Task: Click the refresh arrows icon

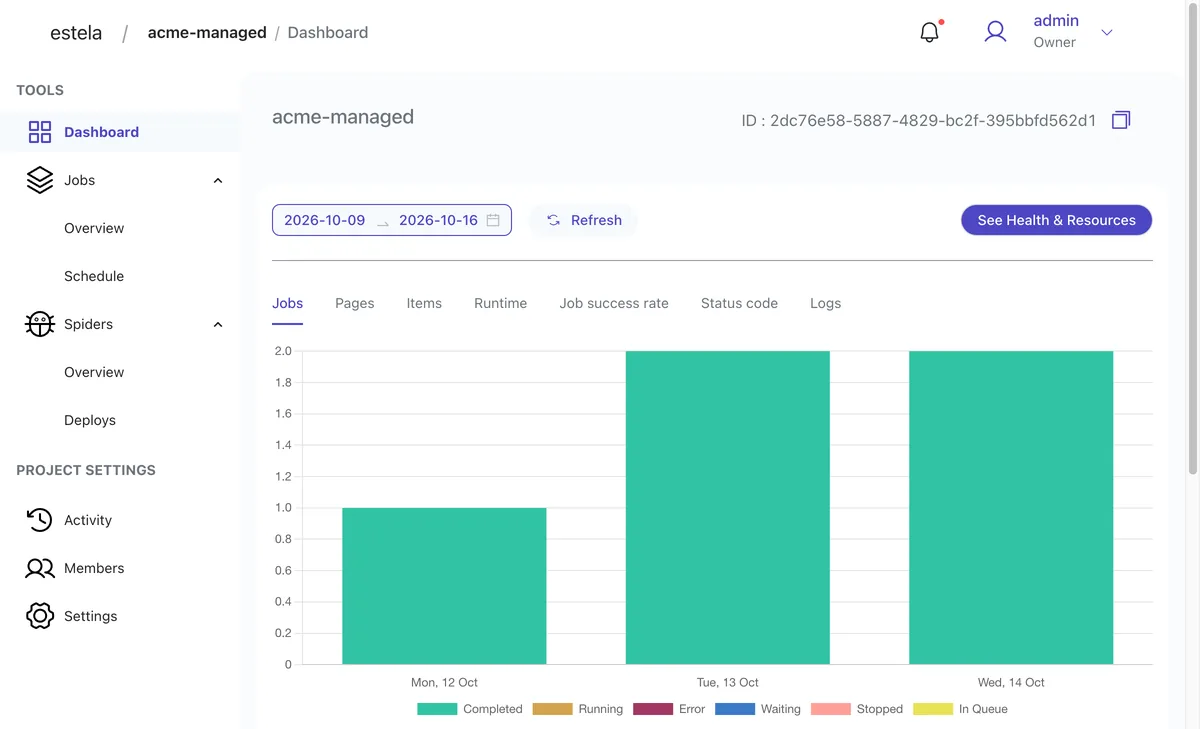Action: (x=553, y=220)
